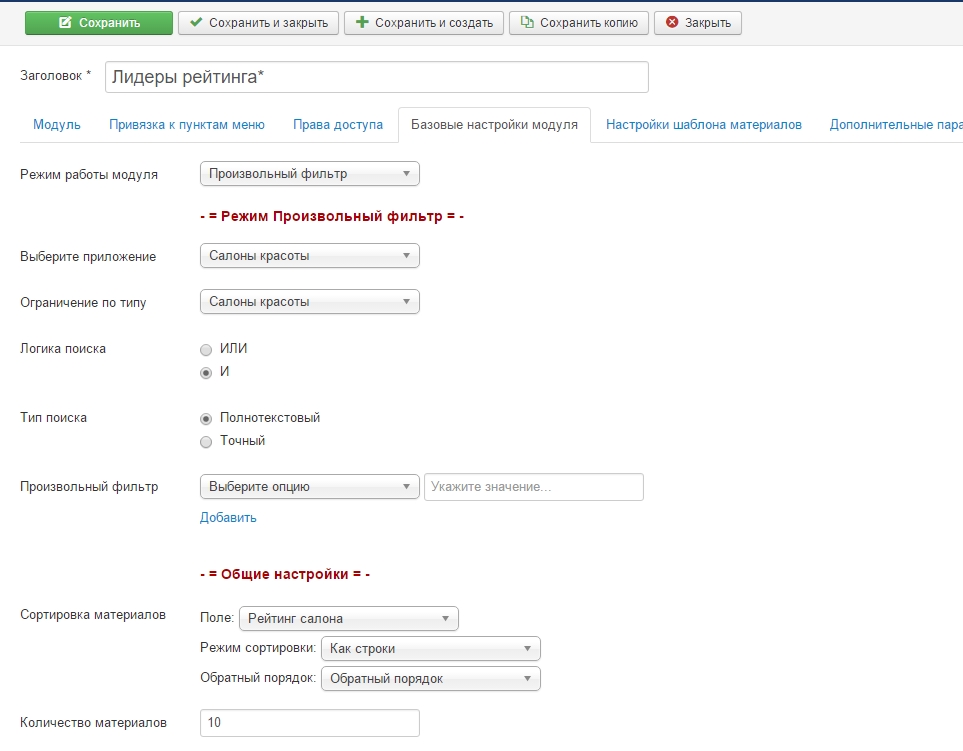Image resolution: width=963 pixels, height=751 pixels.
Task: Click Сохранить копию copy button
Action: point(579,23)
